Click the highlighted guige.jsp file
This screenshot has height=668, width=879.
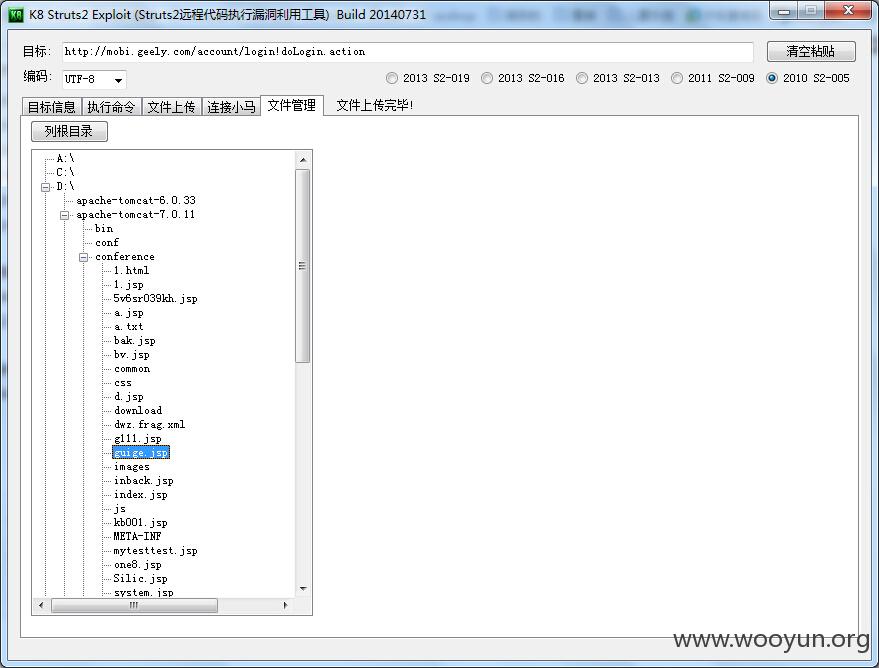point(141,453)
